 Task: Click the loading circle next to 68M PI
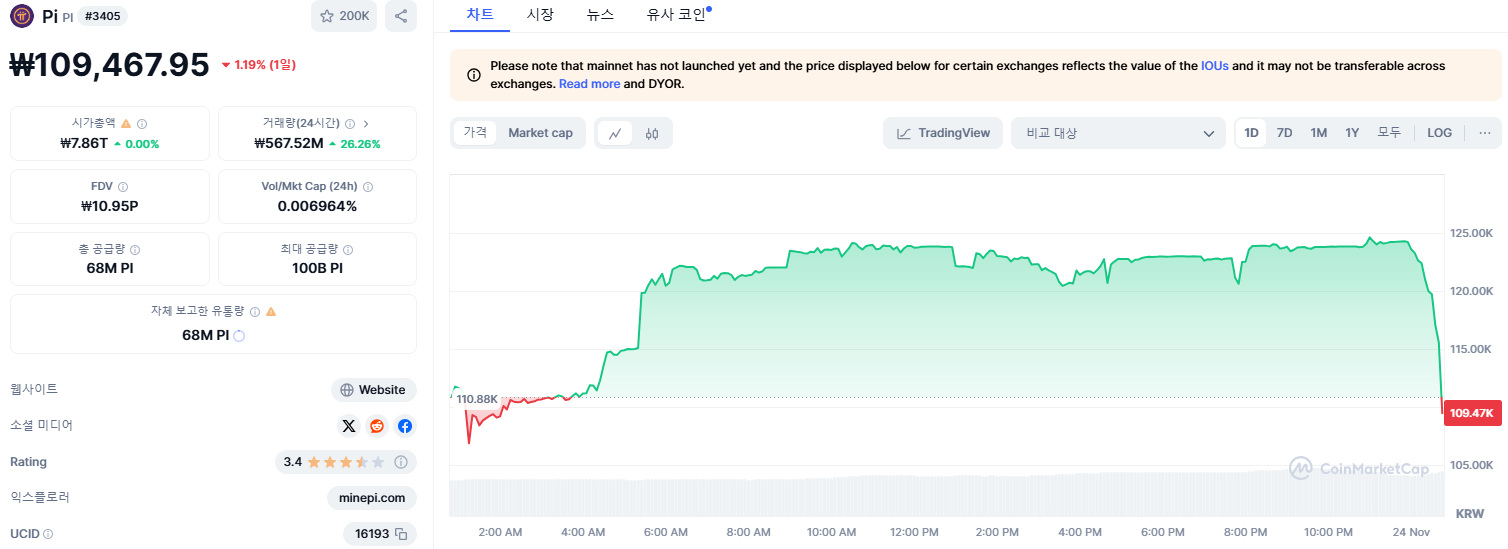tap(239, 335)
